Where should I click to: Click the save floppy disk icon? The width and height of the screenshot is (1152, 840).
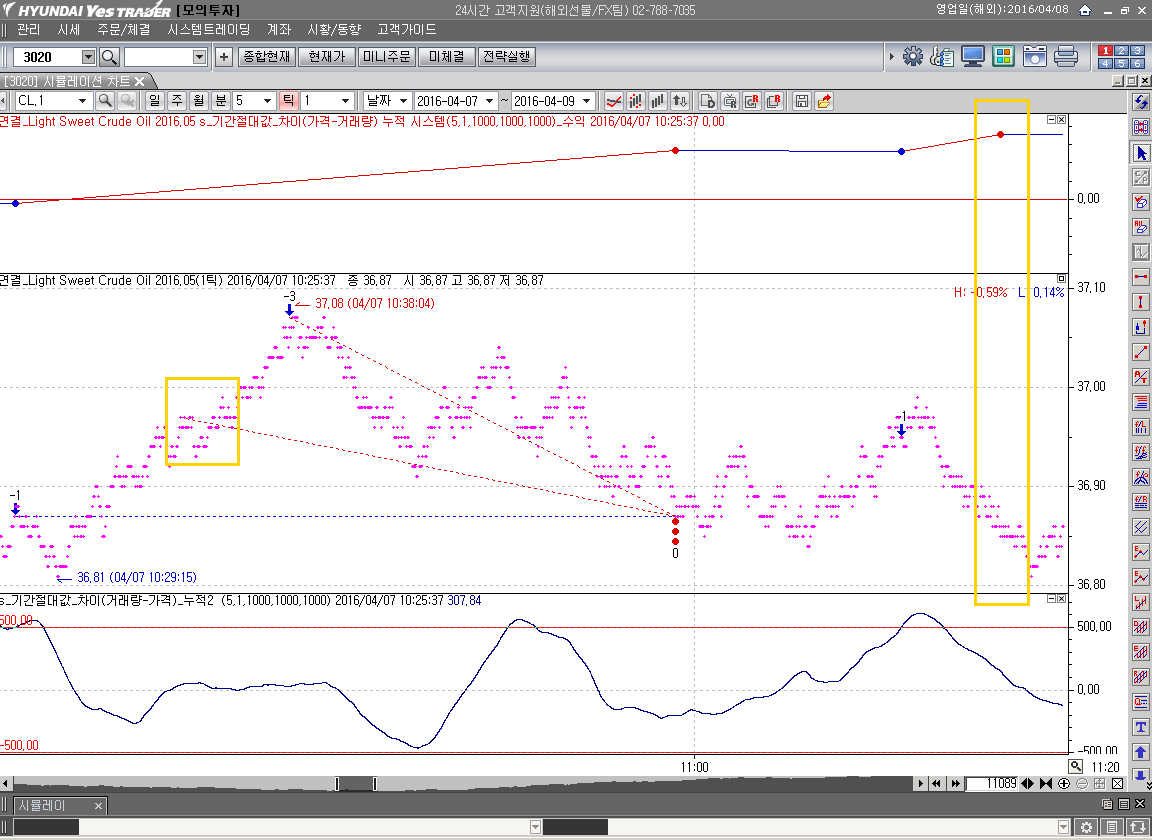pyautogui.click(x=801, y=101)
